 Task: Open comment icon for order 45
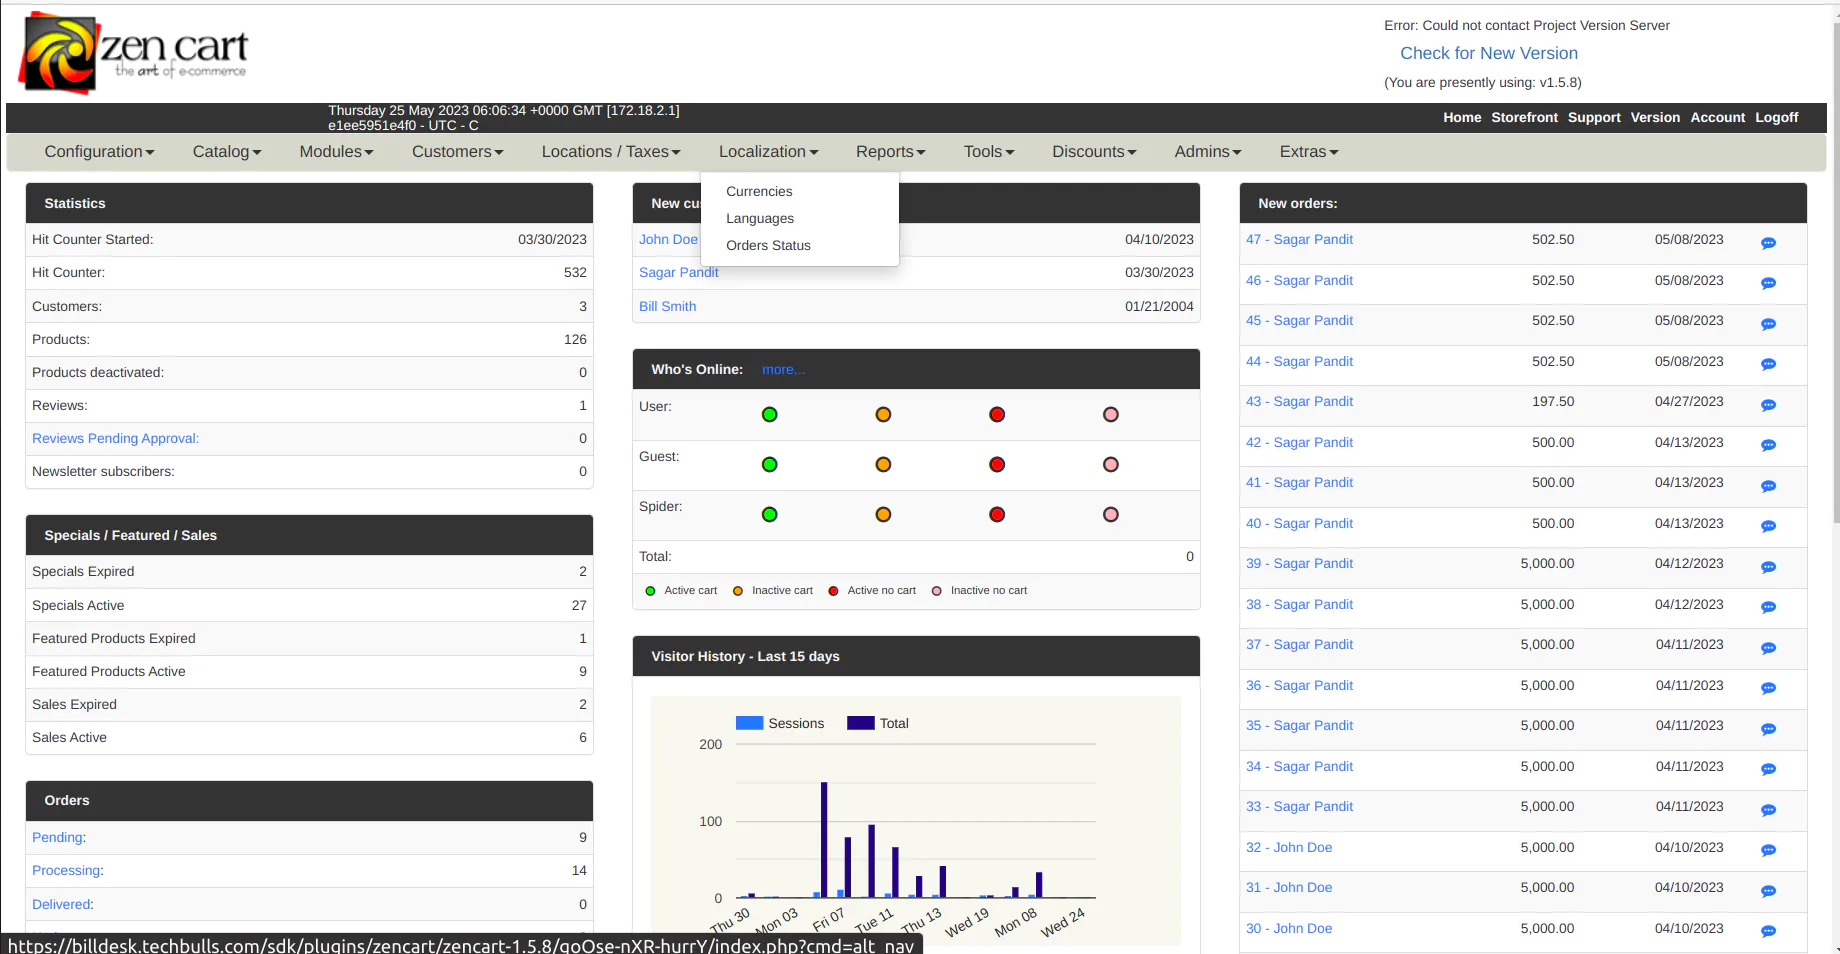click(x=1768, y=324)
